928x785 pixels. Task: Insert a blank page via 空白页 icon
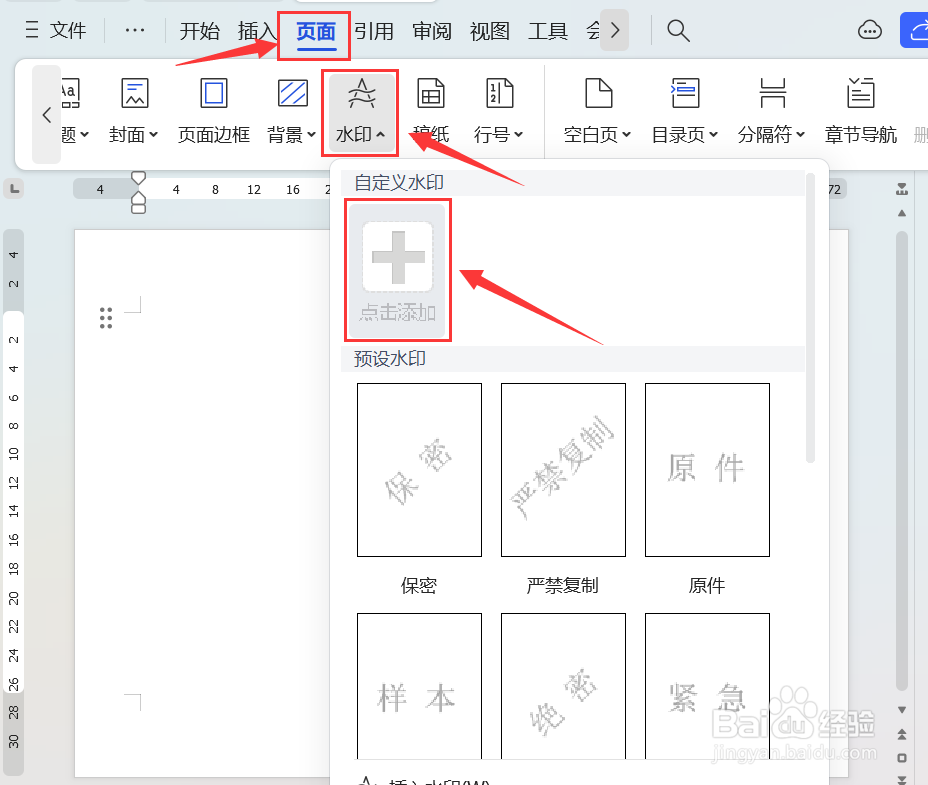(597, 95)
